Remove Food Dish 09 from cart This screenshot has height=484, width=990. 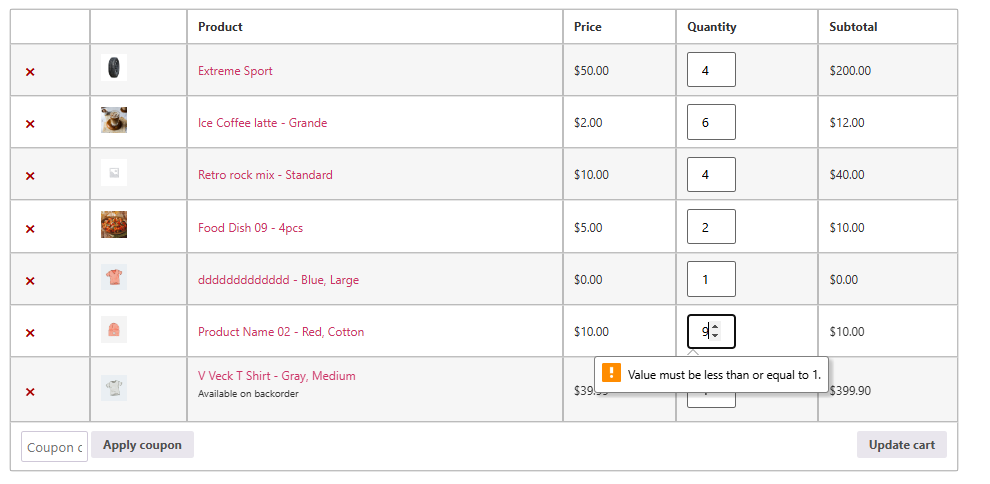(30, 229)
